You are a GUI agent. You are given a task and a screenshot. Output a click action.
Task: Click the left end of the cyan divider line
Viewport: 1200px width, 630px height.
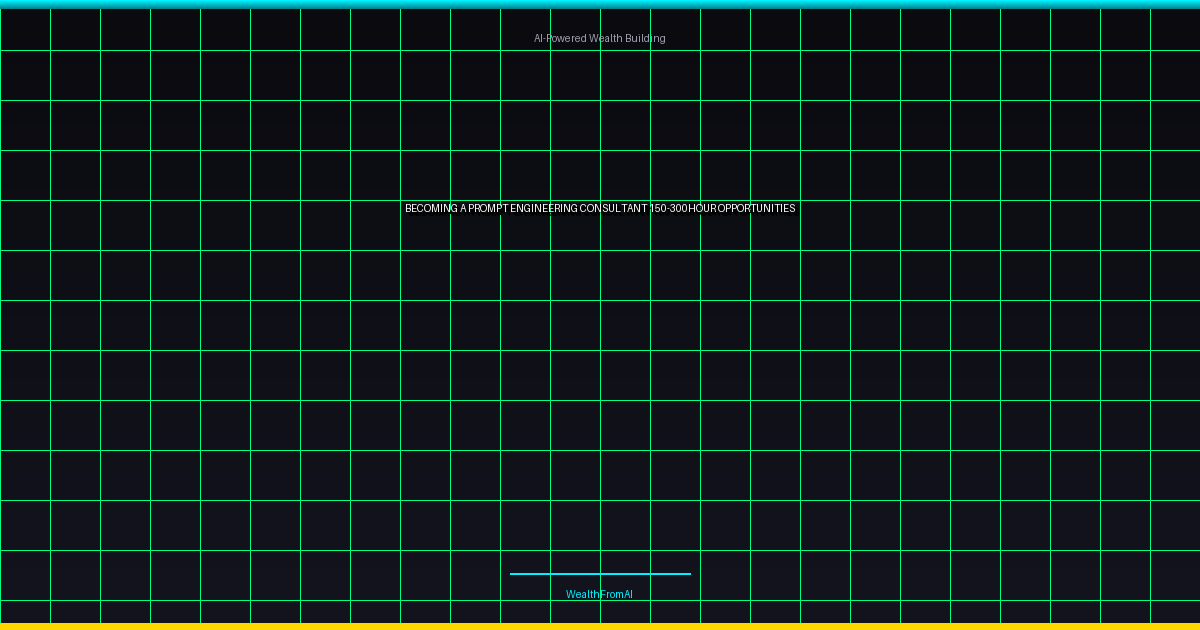tap(513, 574)
